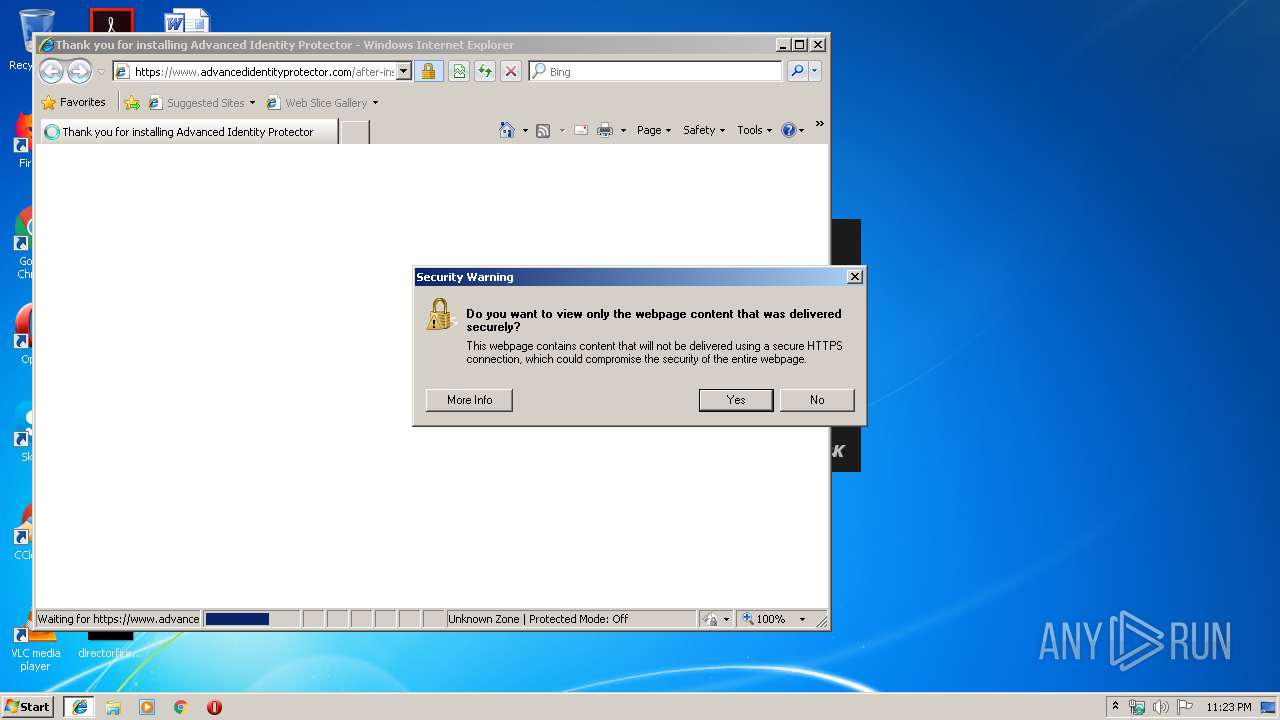Open the Word document desktop icon

[x=187, y=21]
